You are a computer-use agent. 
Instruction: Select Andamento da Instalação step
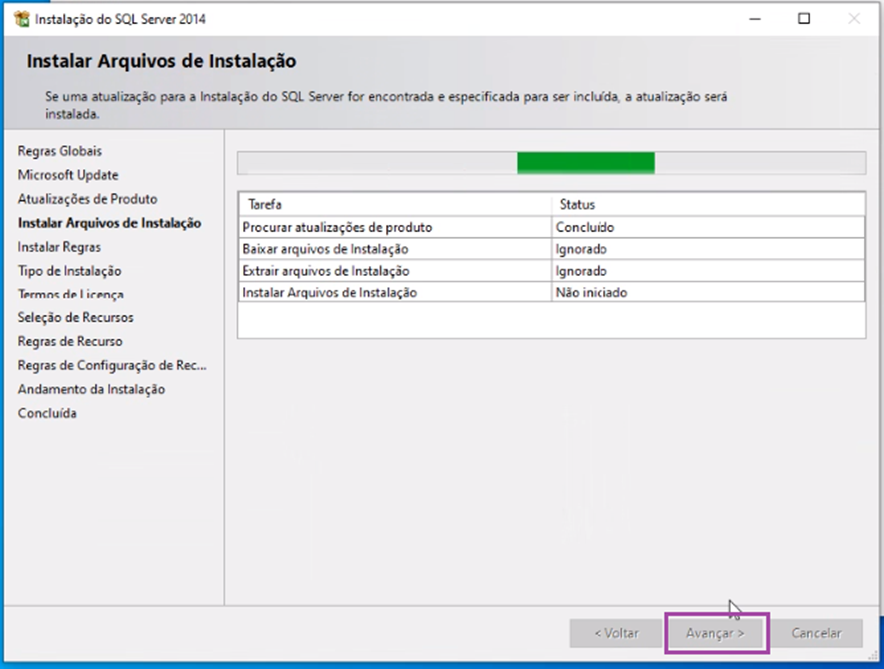point(91,389)
